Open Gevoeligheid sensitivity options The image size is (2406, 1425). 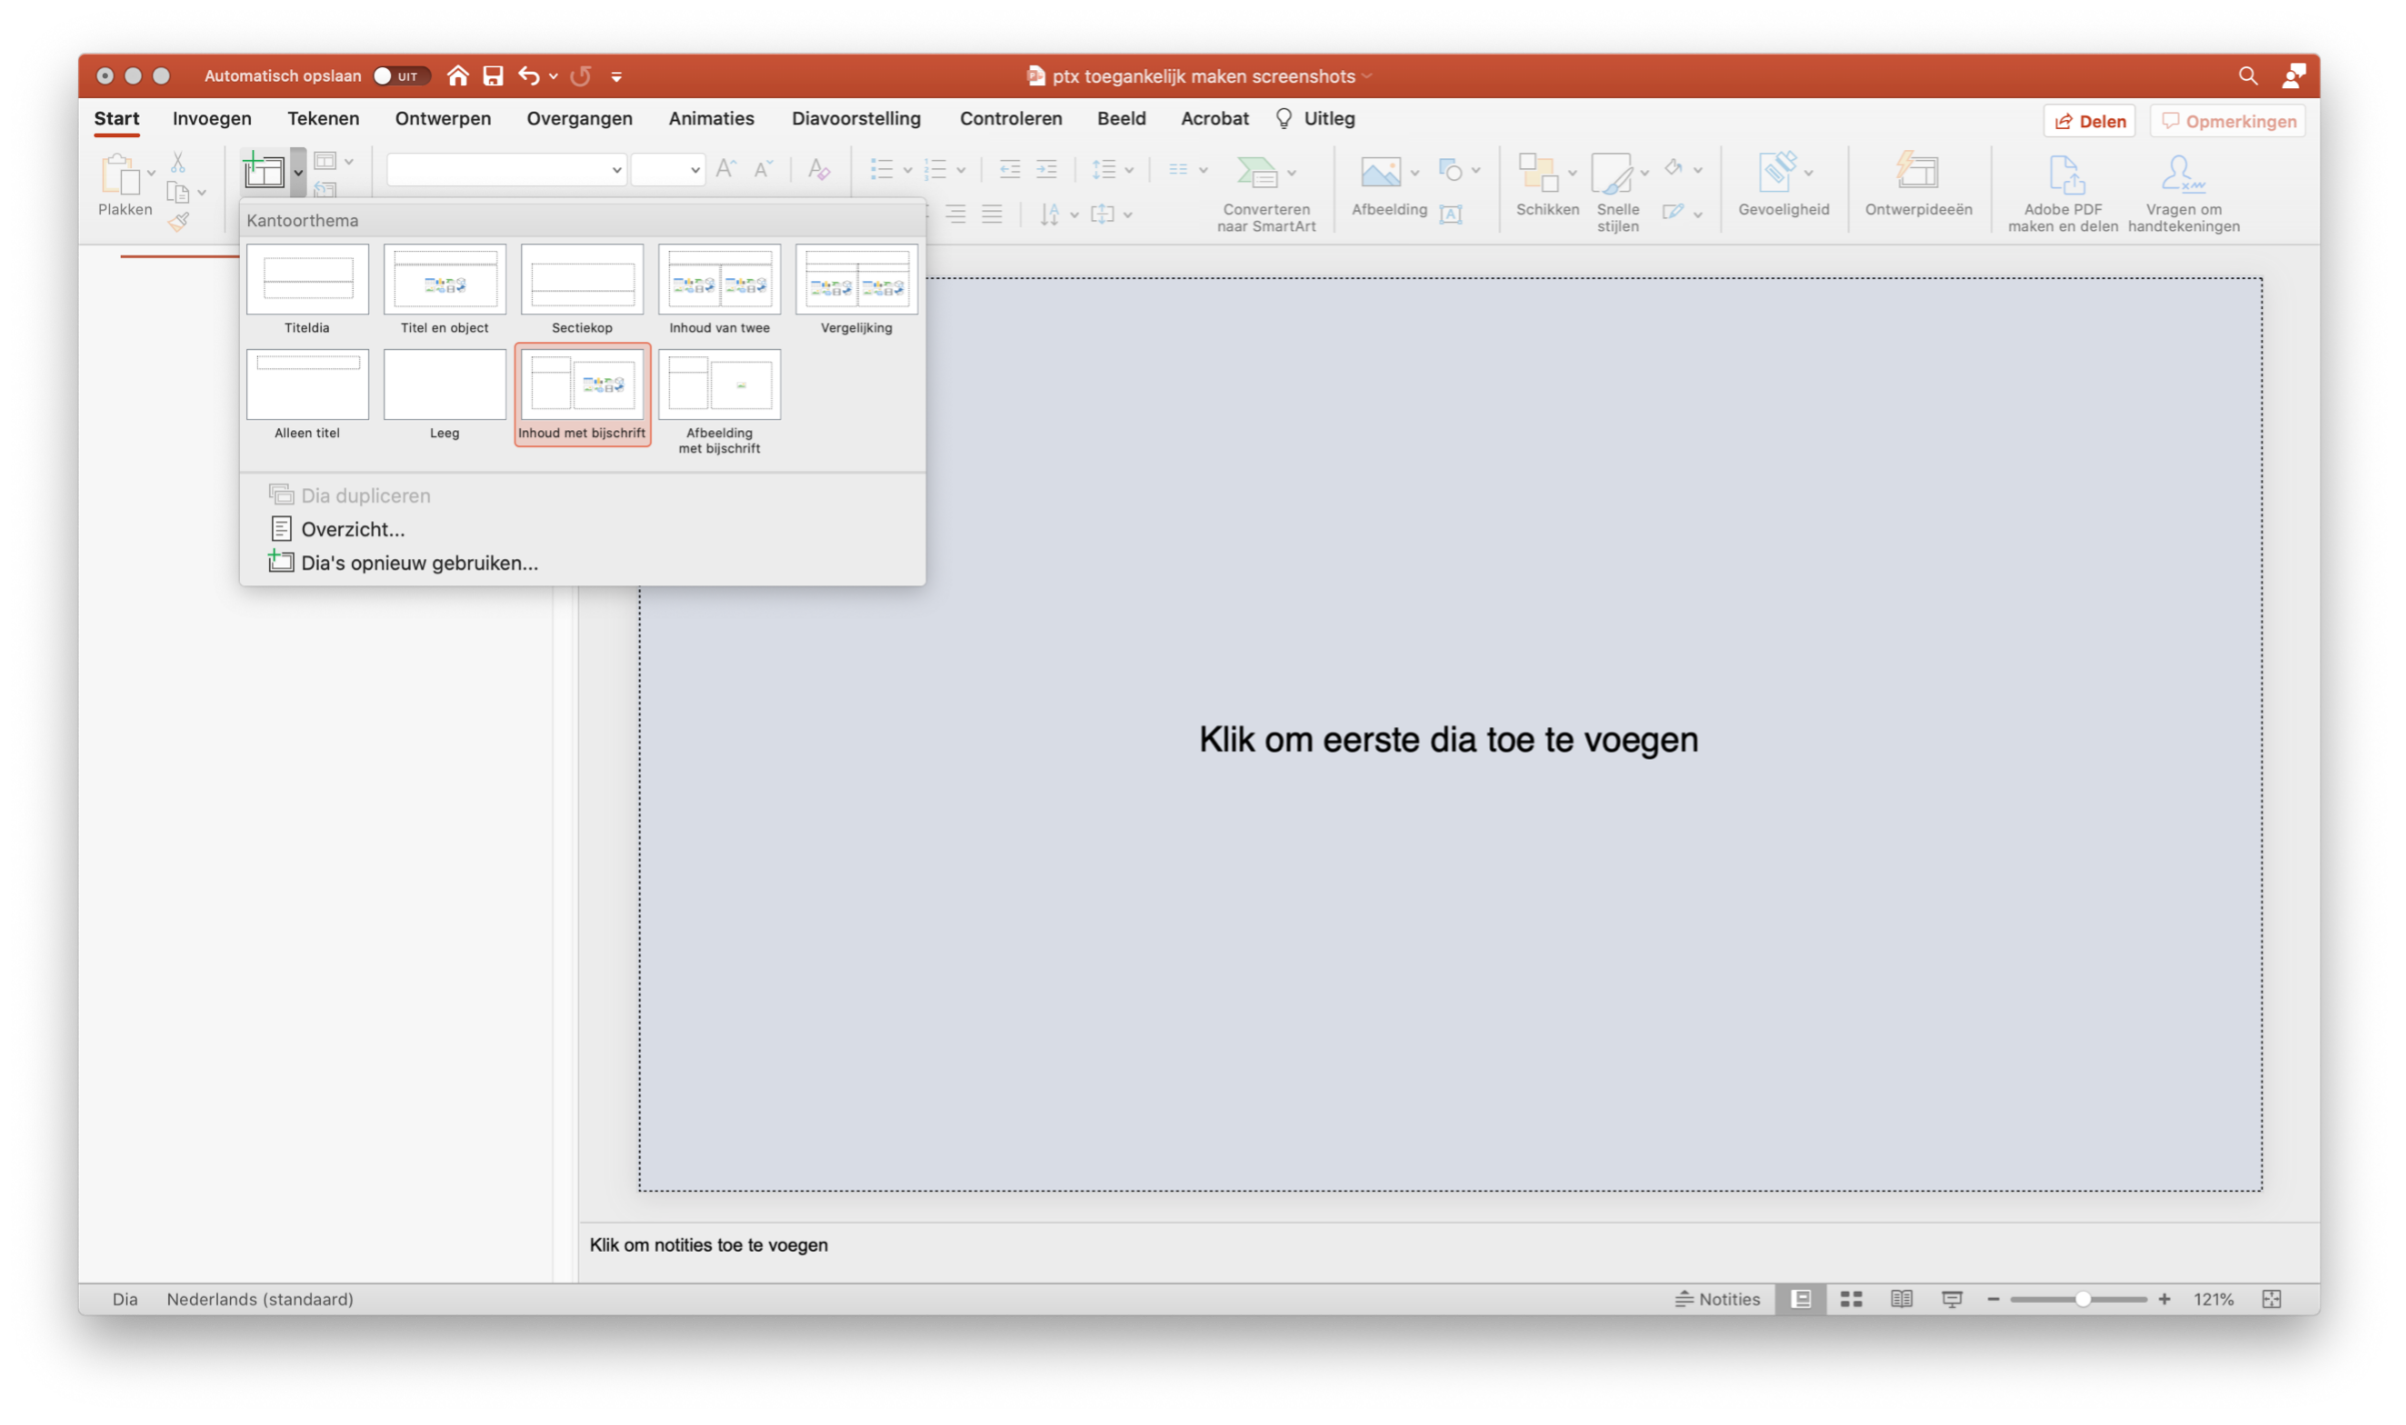(x=1782, y=188)
